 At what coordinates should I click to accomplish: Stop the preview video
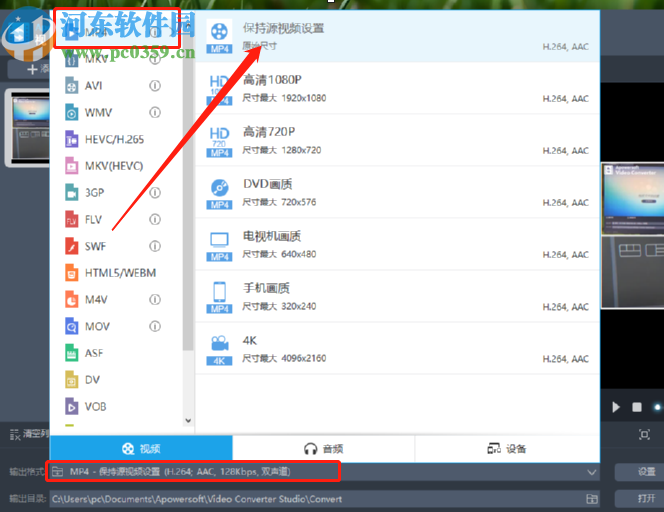tap(636, 407)
